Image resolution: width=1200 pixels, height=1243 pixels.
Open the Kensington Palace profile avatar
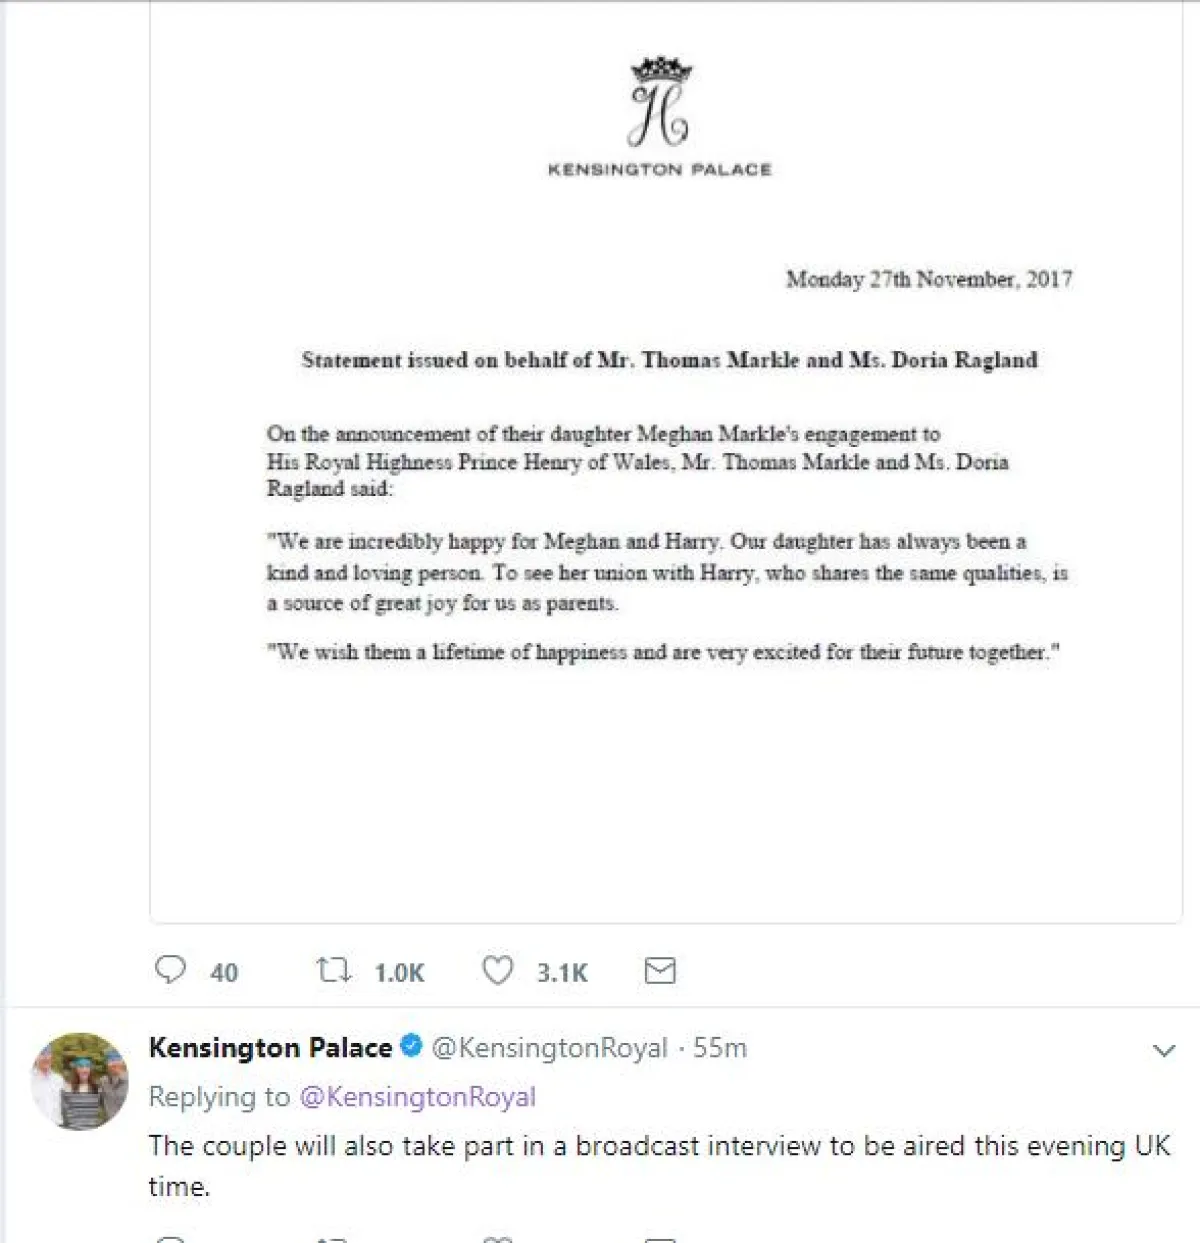tap(80, 1081)
